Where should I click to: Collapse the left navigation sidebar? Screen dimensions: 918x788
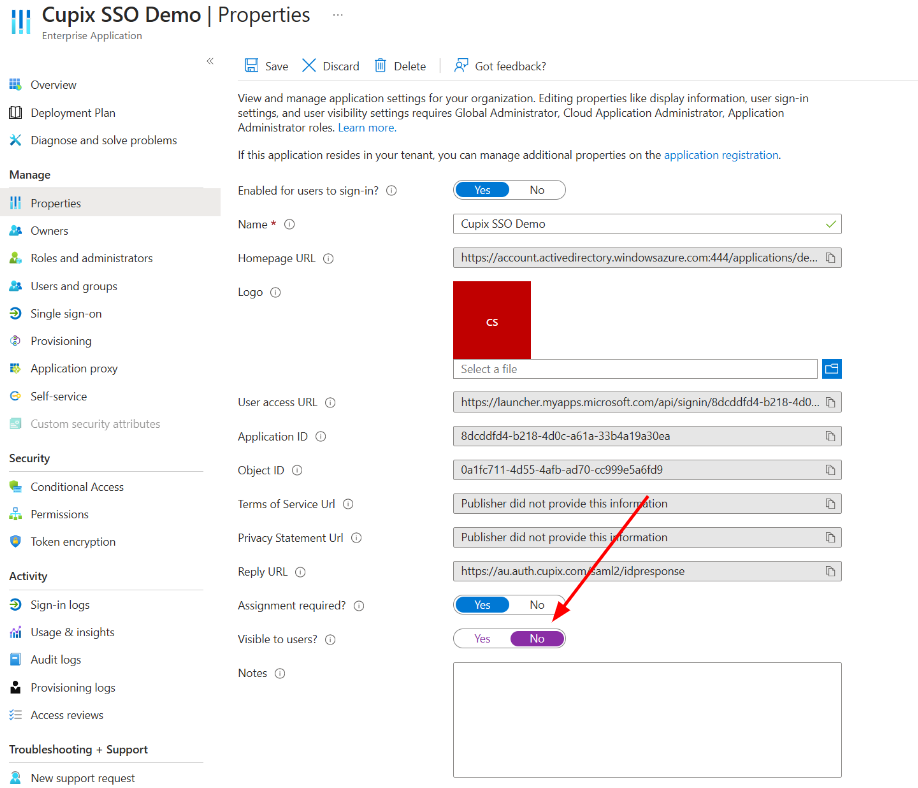coord(210,61)
